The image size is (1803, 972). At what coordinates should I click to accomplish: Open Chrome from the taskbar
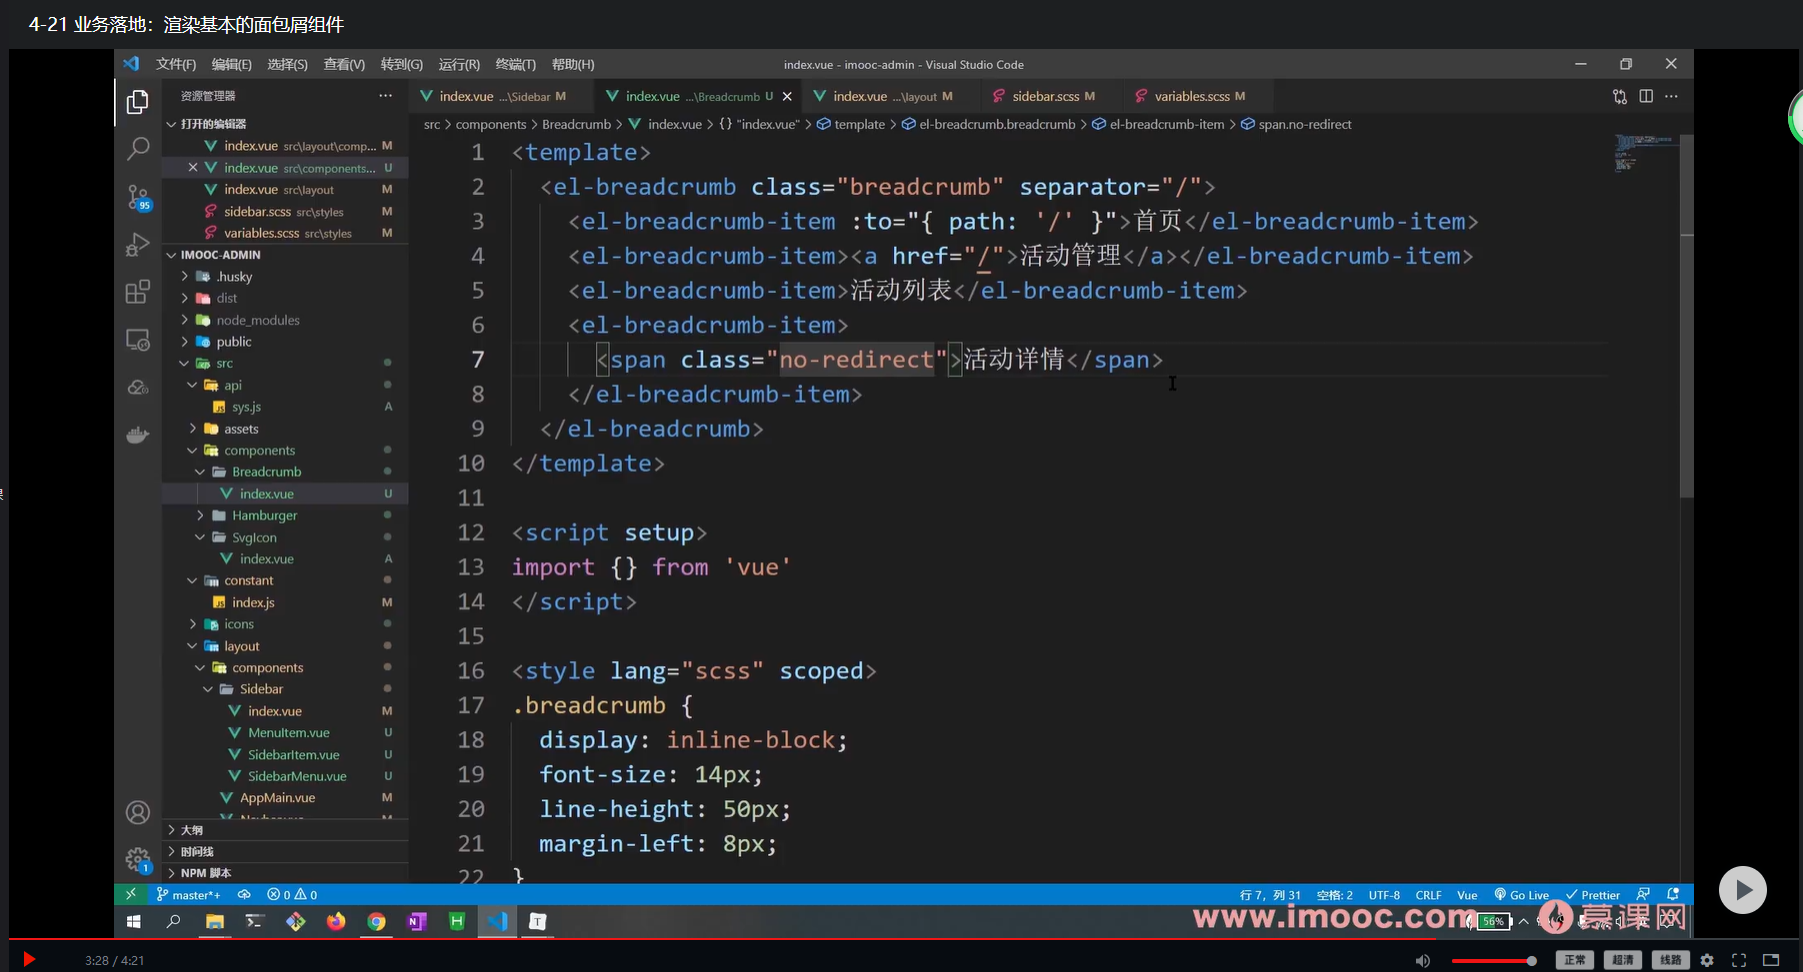(376, 921)
